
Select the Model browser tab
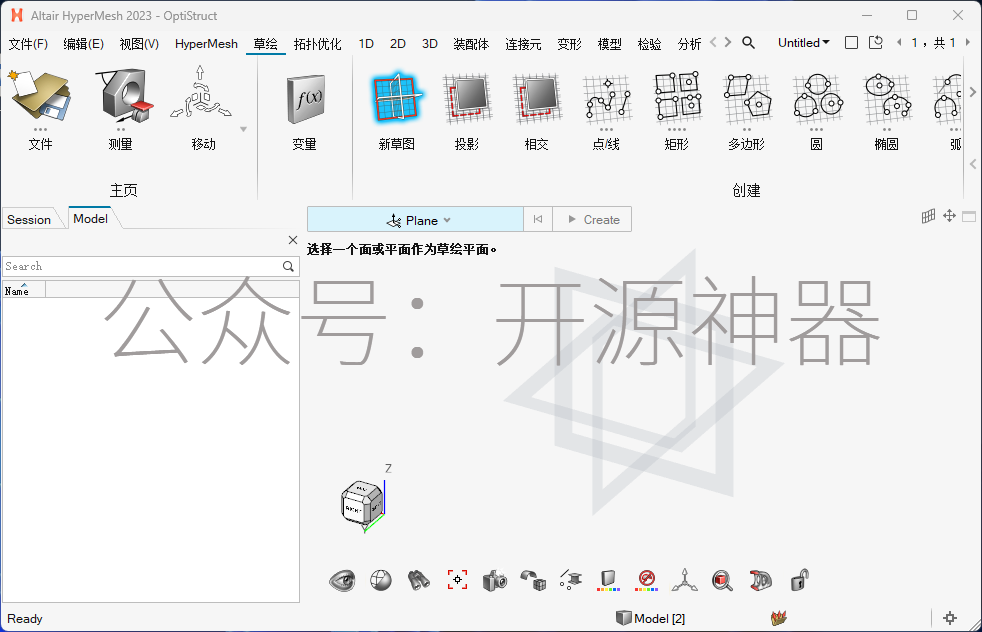pyautogui.click(x=90, y=219)
